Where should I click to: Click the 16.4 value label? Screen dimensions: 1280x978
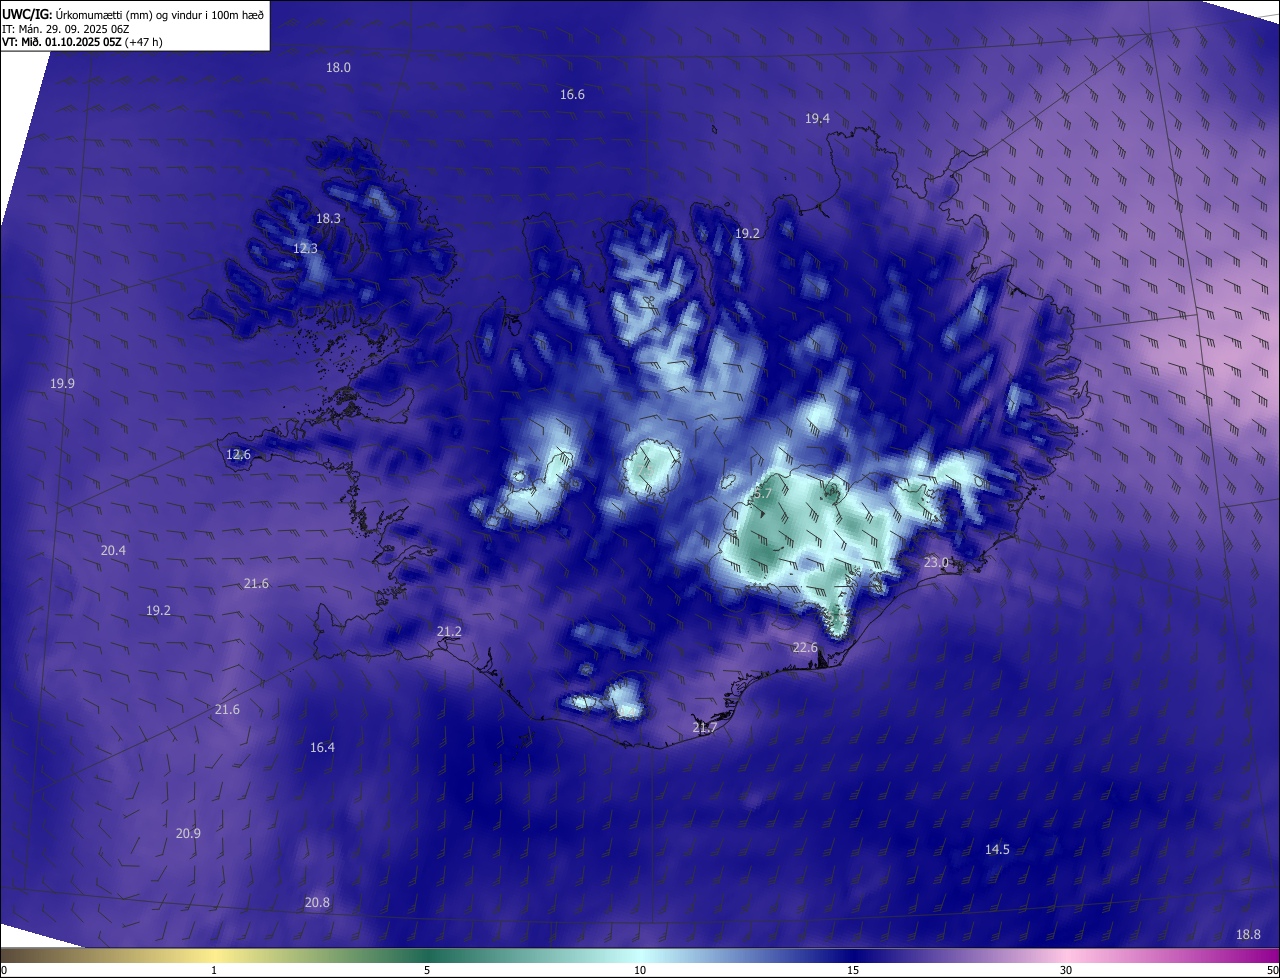322,748
